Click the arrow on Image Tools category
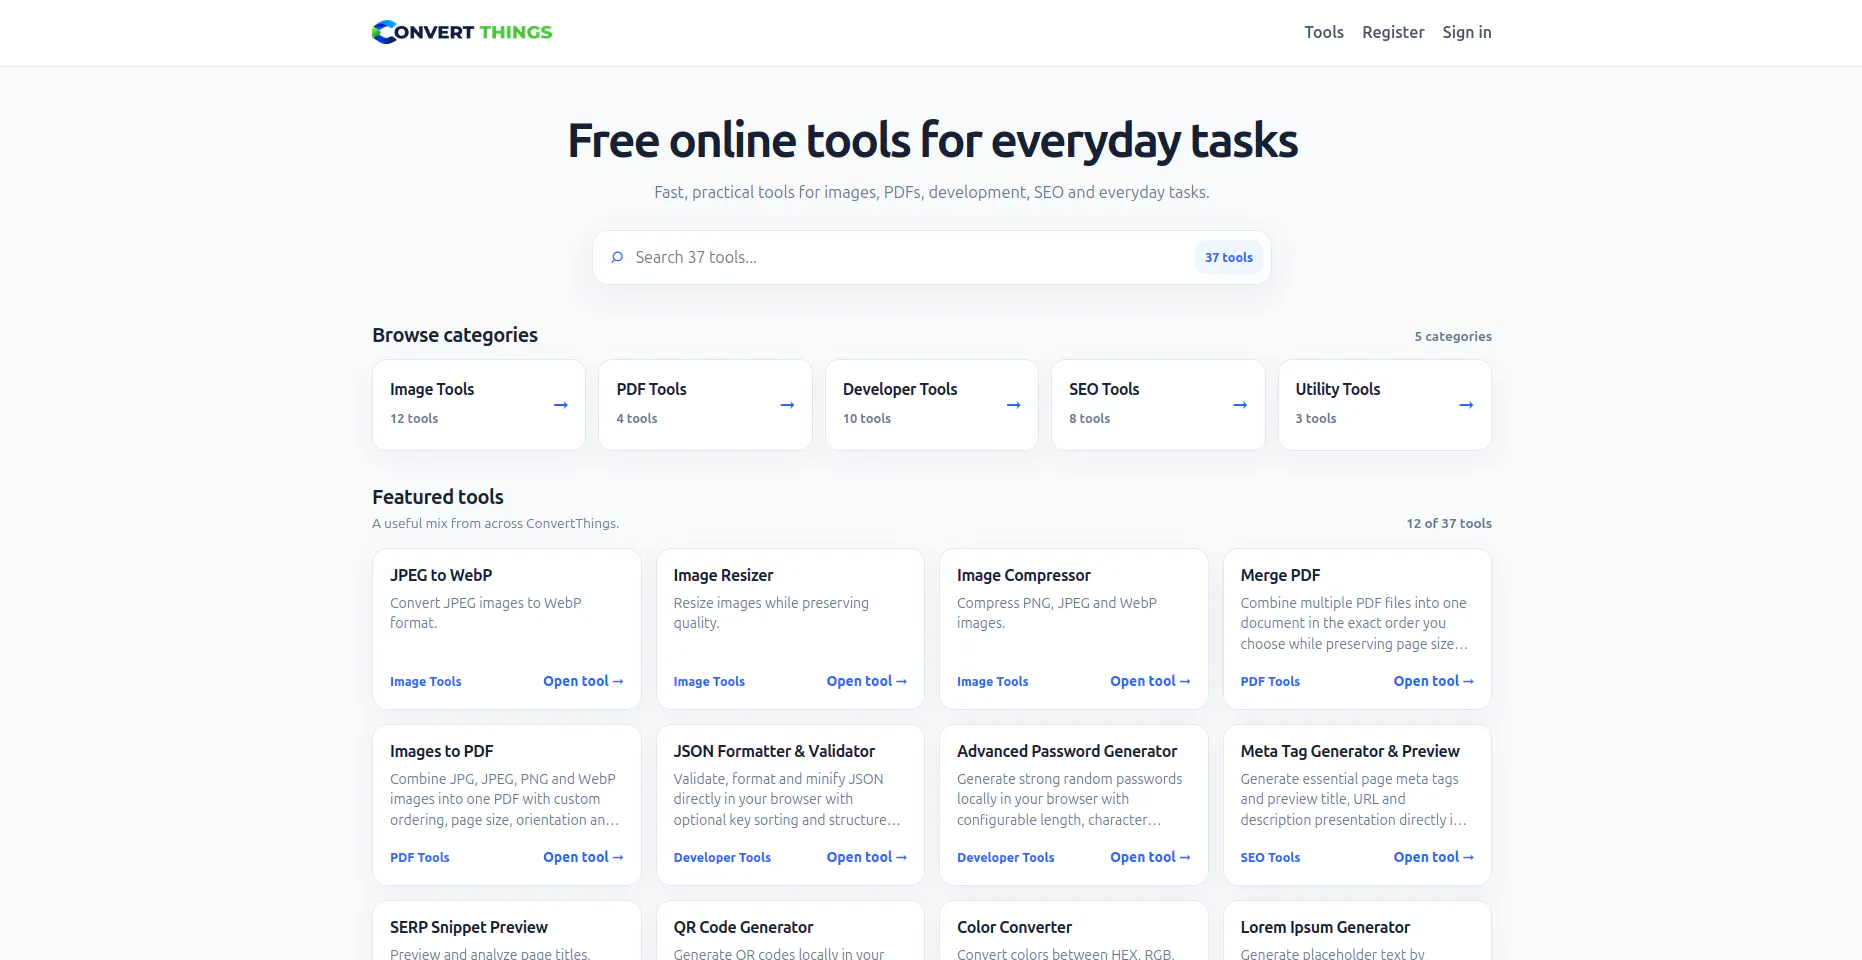The image size is (1862, 960). [561, 405]
